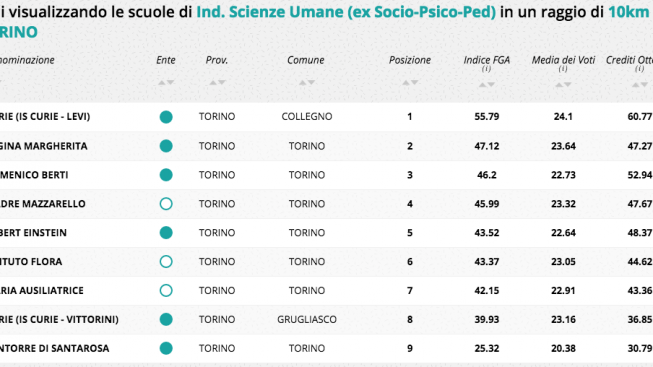Sort by Media dei Voti arrows
The height and width of the screenshot is (367, 653).
[563, 85]
